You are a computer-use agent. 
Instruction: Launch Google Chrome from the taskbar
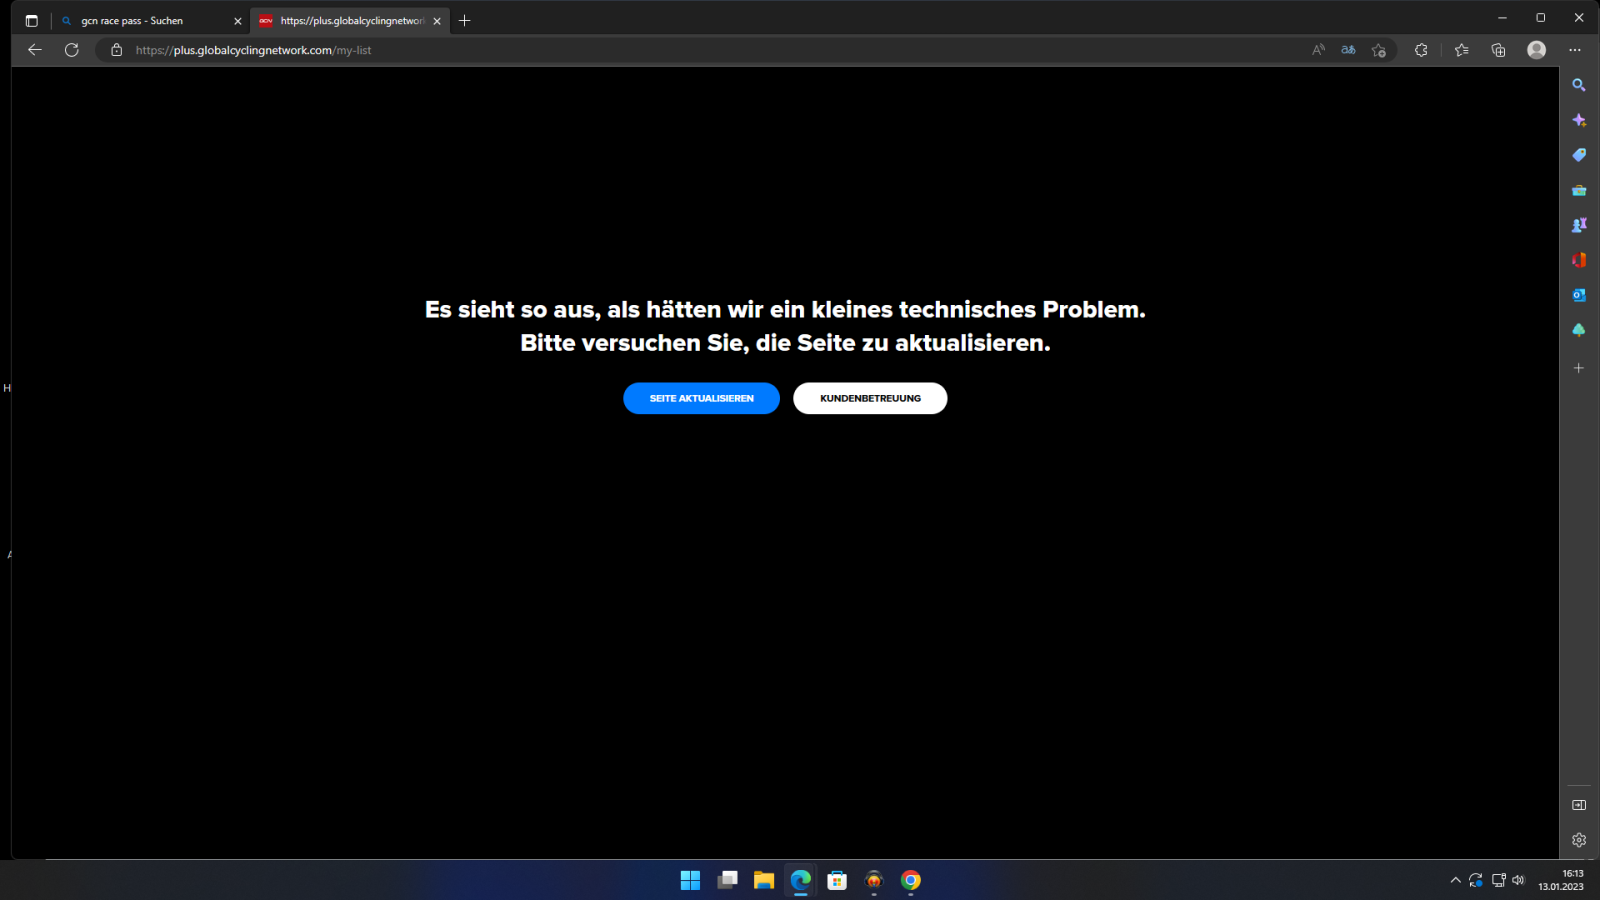pyautogui.click(x=911, y=880)
